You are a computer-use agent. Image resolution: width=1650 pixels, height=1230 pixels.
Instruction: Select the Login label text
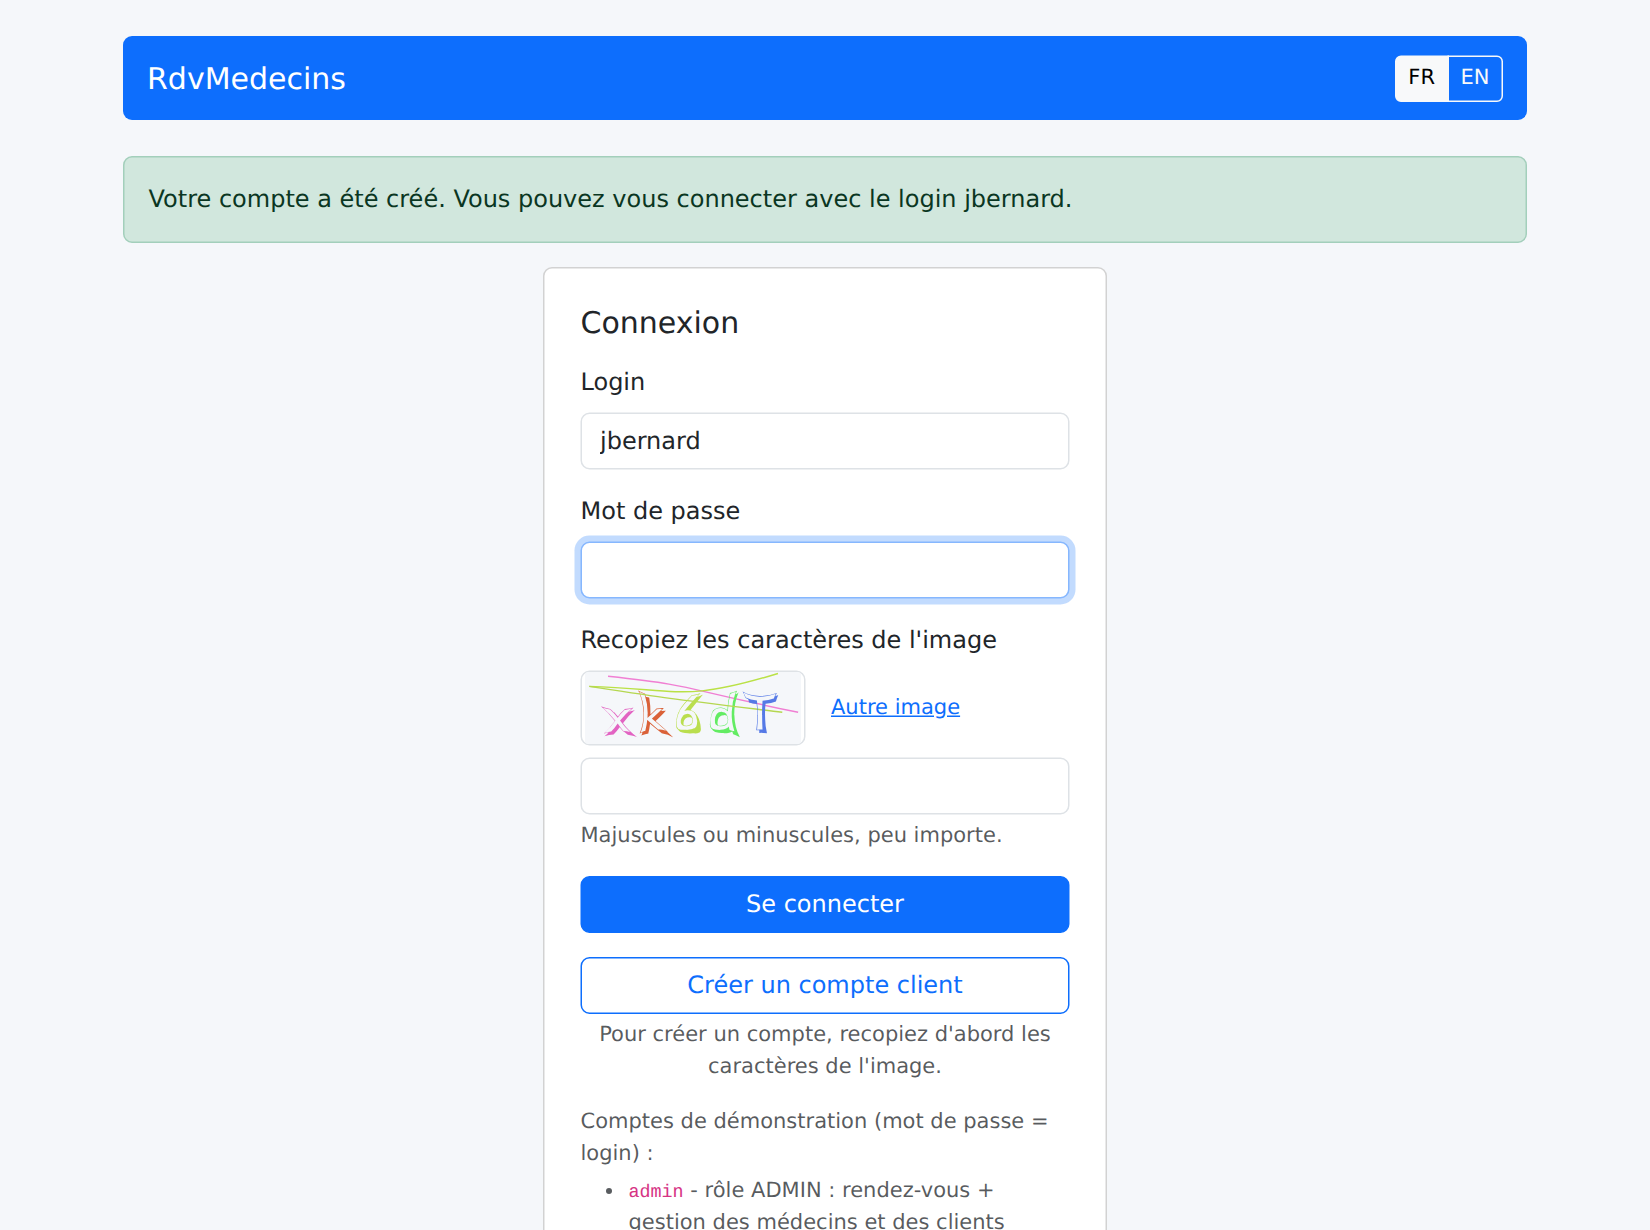coord(612,382)
